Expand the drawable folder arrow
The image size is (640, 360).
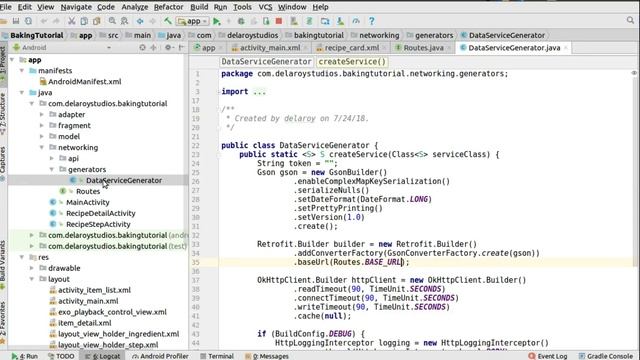[32, 268]
